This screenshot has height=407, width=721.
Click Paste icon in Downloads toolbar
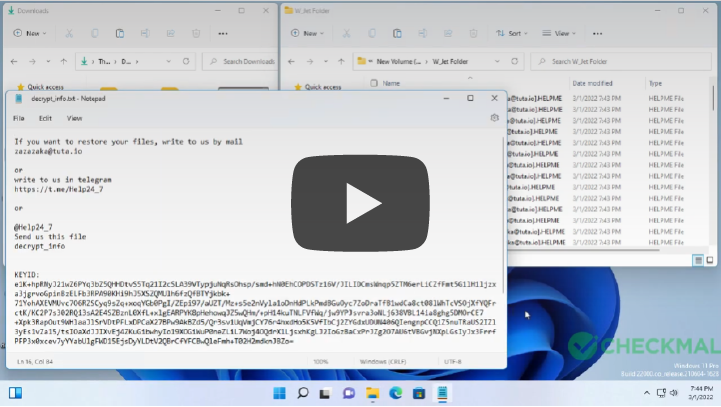(x=120, y=33)
